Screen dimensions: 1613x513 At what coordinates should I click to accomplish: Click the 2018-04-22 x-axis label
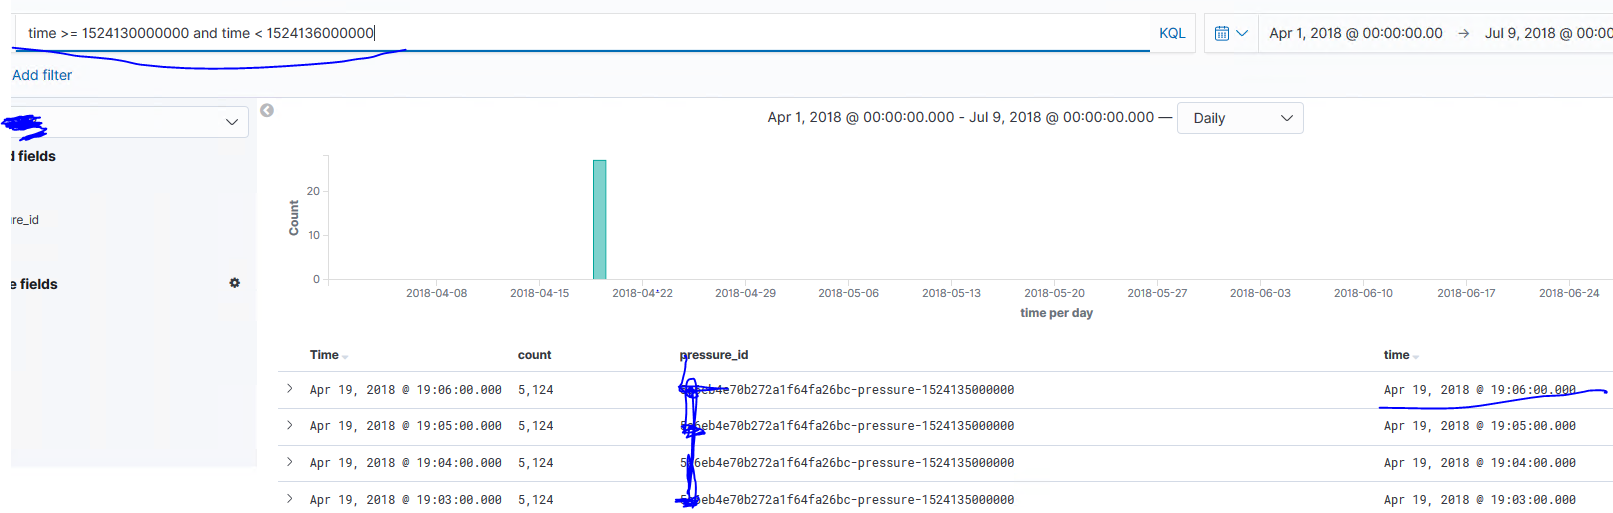pos(642,293)
